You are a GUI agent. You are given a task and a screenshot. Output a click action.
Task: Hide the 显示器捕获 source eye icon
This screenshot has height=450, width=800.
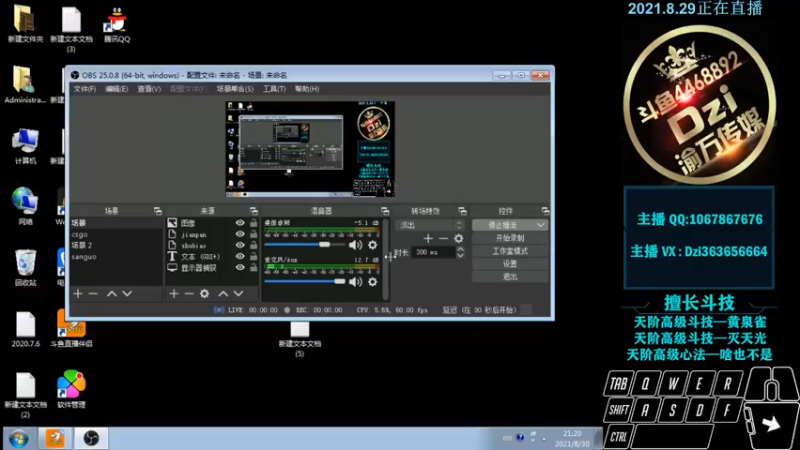click(240, 267)
